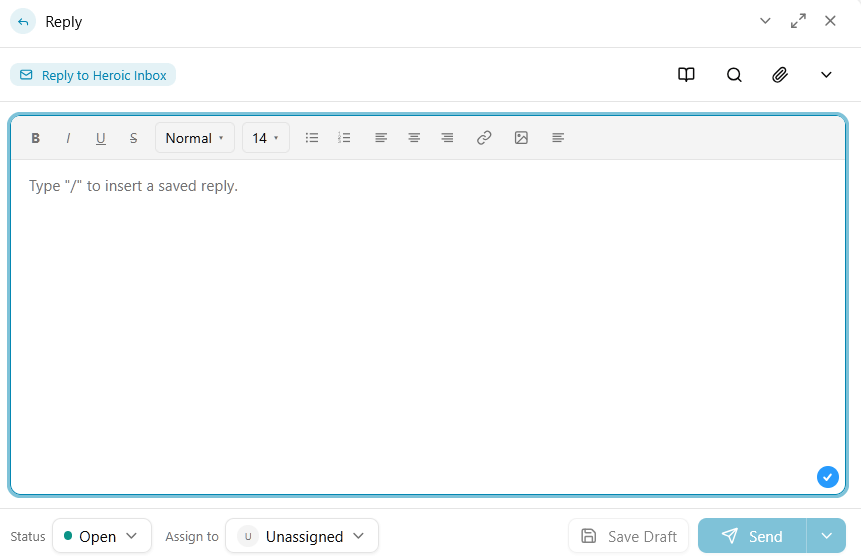Open the Send options dropdown arrow
Screen dimensions: 861x560
[826, 536]
